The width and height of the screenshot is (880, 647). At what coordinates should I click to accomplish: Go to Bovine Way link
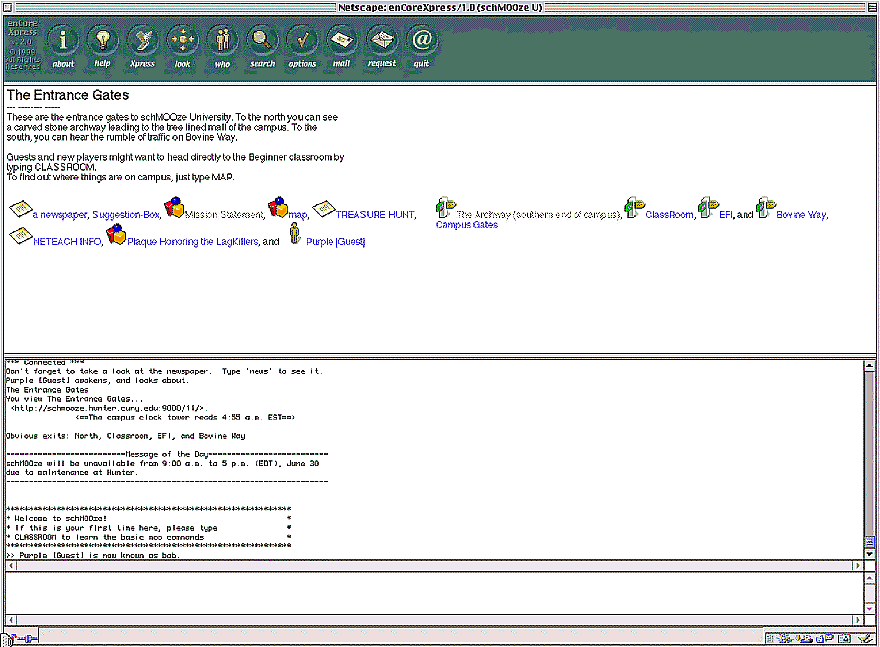click(x=801, y=215)
